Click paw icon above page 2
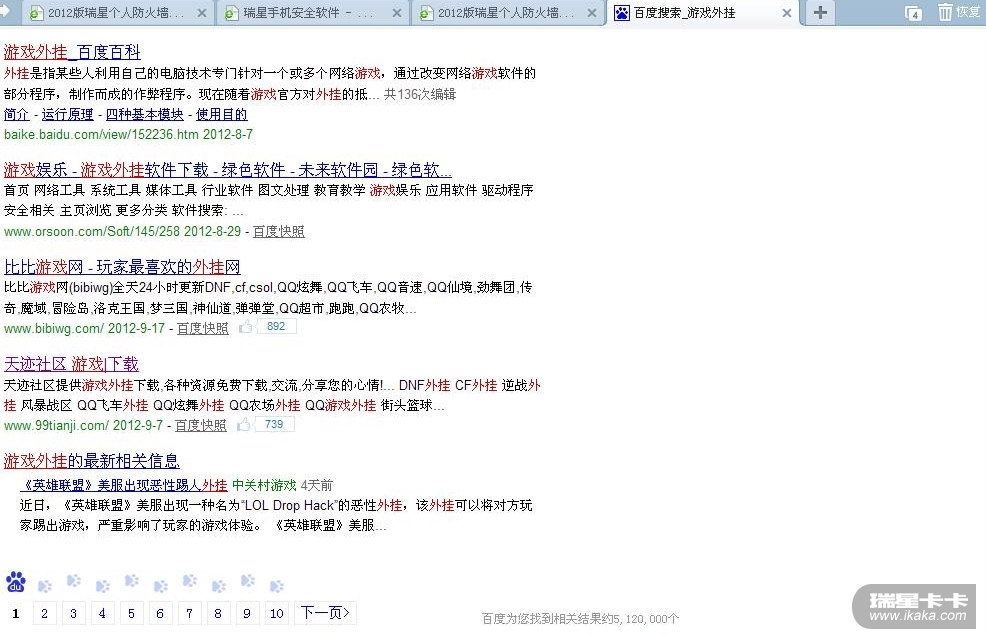986x636 pixels. click(x=45, y=586)
